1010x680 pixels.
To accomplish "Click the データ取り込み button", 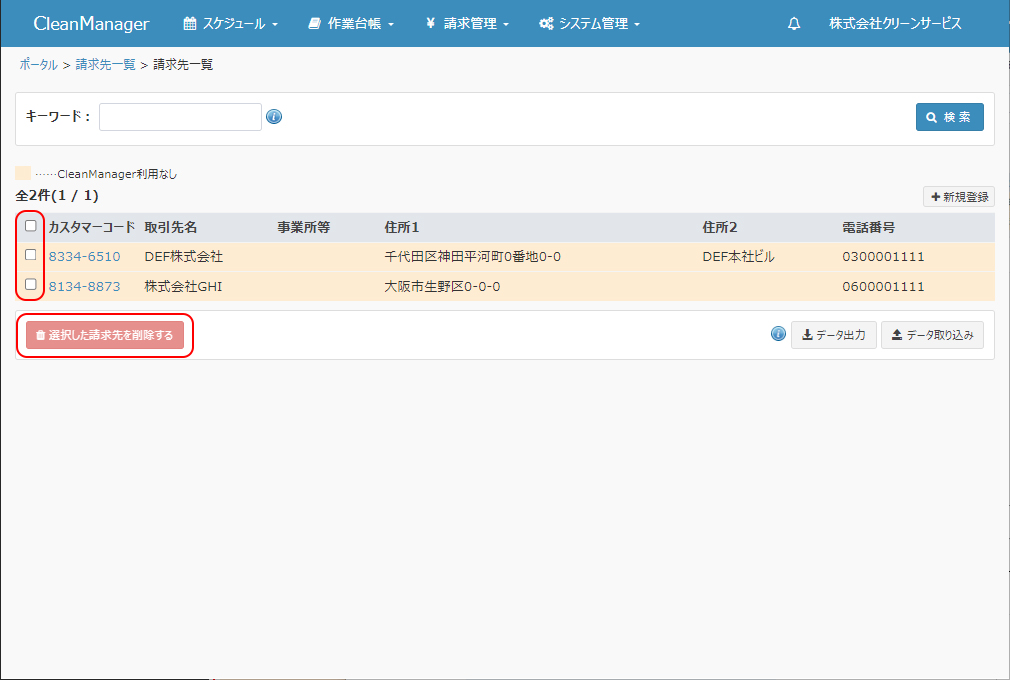I will click(932, 335).
